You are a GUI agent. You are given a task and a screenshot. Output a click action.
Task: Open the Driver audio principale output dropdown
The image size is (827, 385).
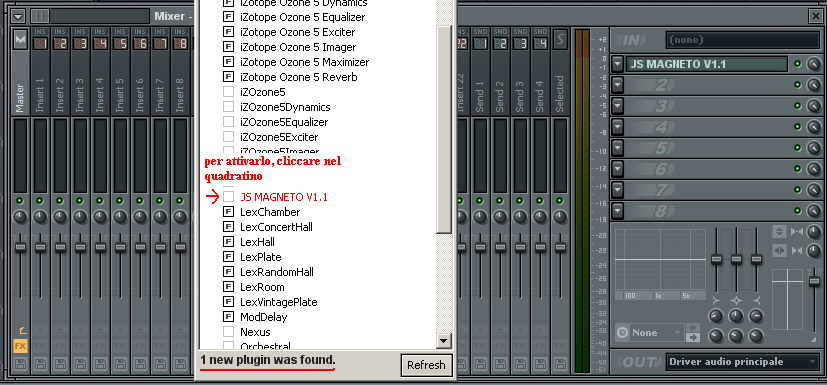click(x=743, y=362)
